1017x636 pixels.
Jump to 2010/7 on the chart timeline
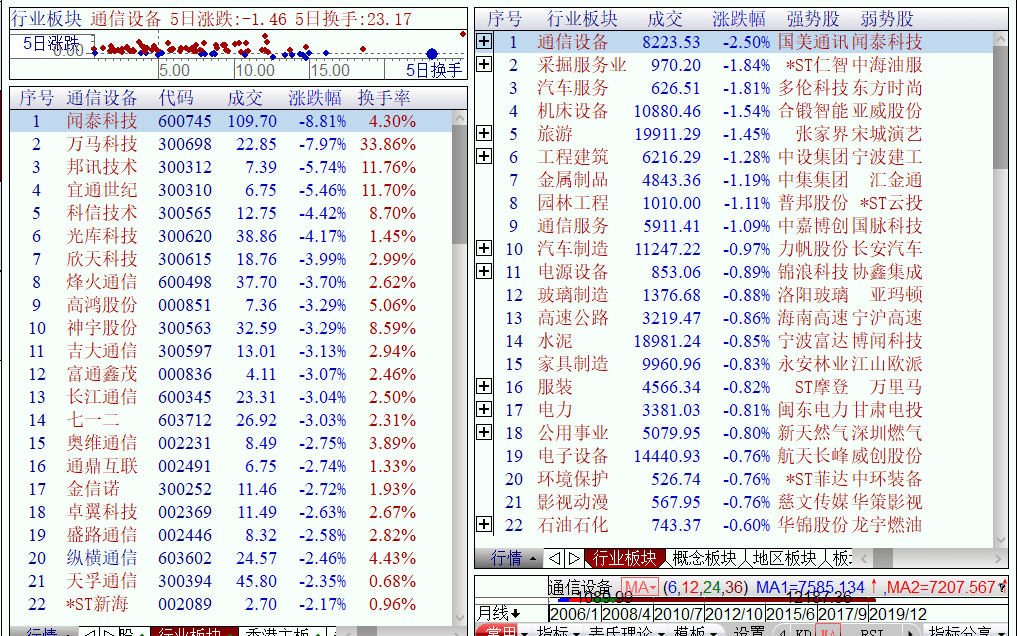click(678, 614)
